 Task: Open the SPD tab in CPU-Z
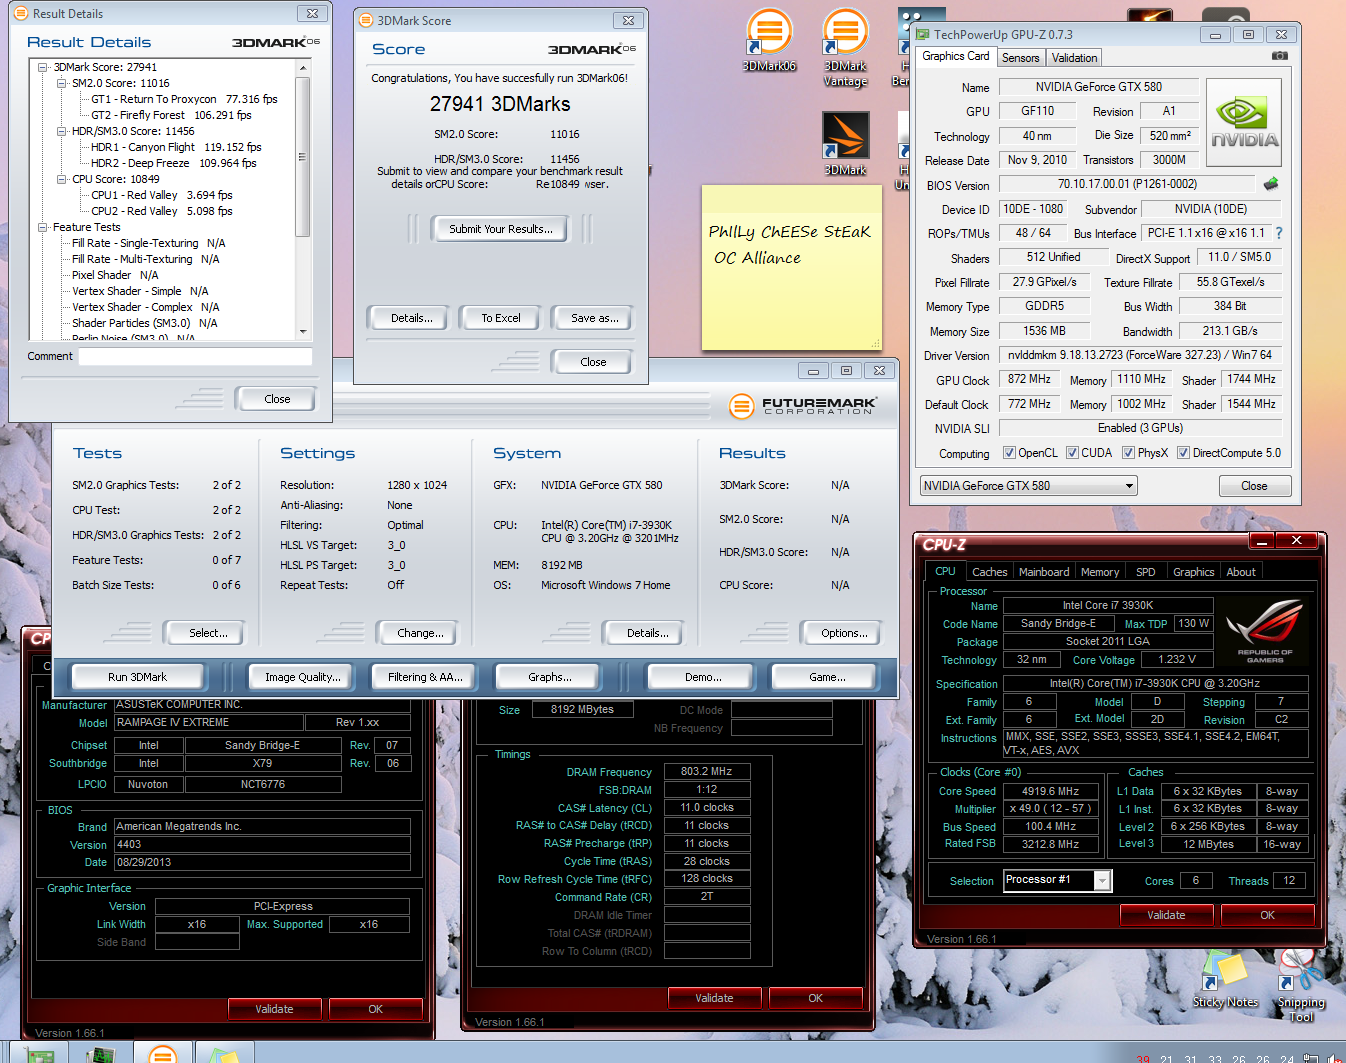click(1145, 572)
